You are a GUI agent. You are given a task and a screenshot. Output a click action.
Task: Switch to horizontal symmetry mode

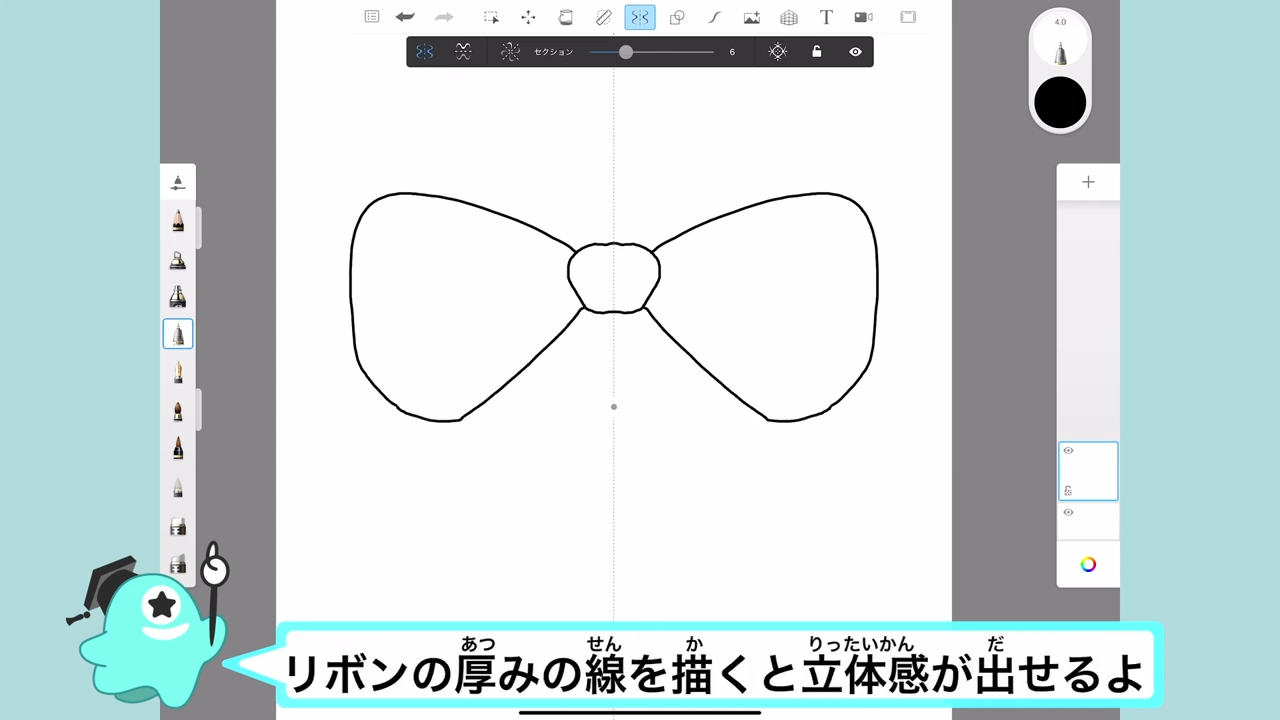pyautogui.click(x=463, y=52)
